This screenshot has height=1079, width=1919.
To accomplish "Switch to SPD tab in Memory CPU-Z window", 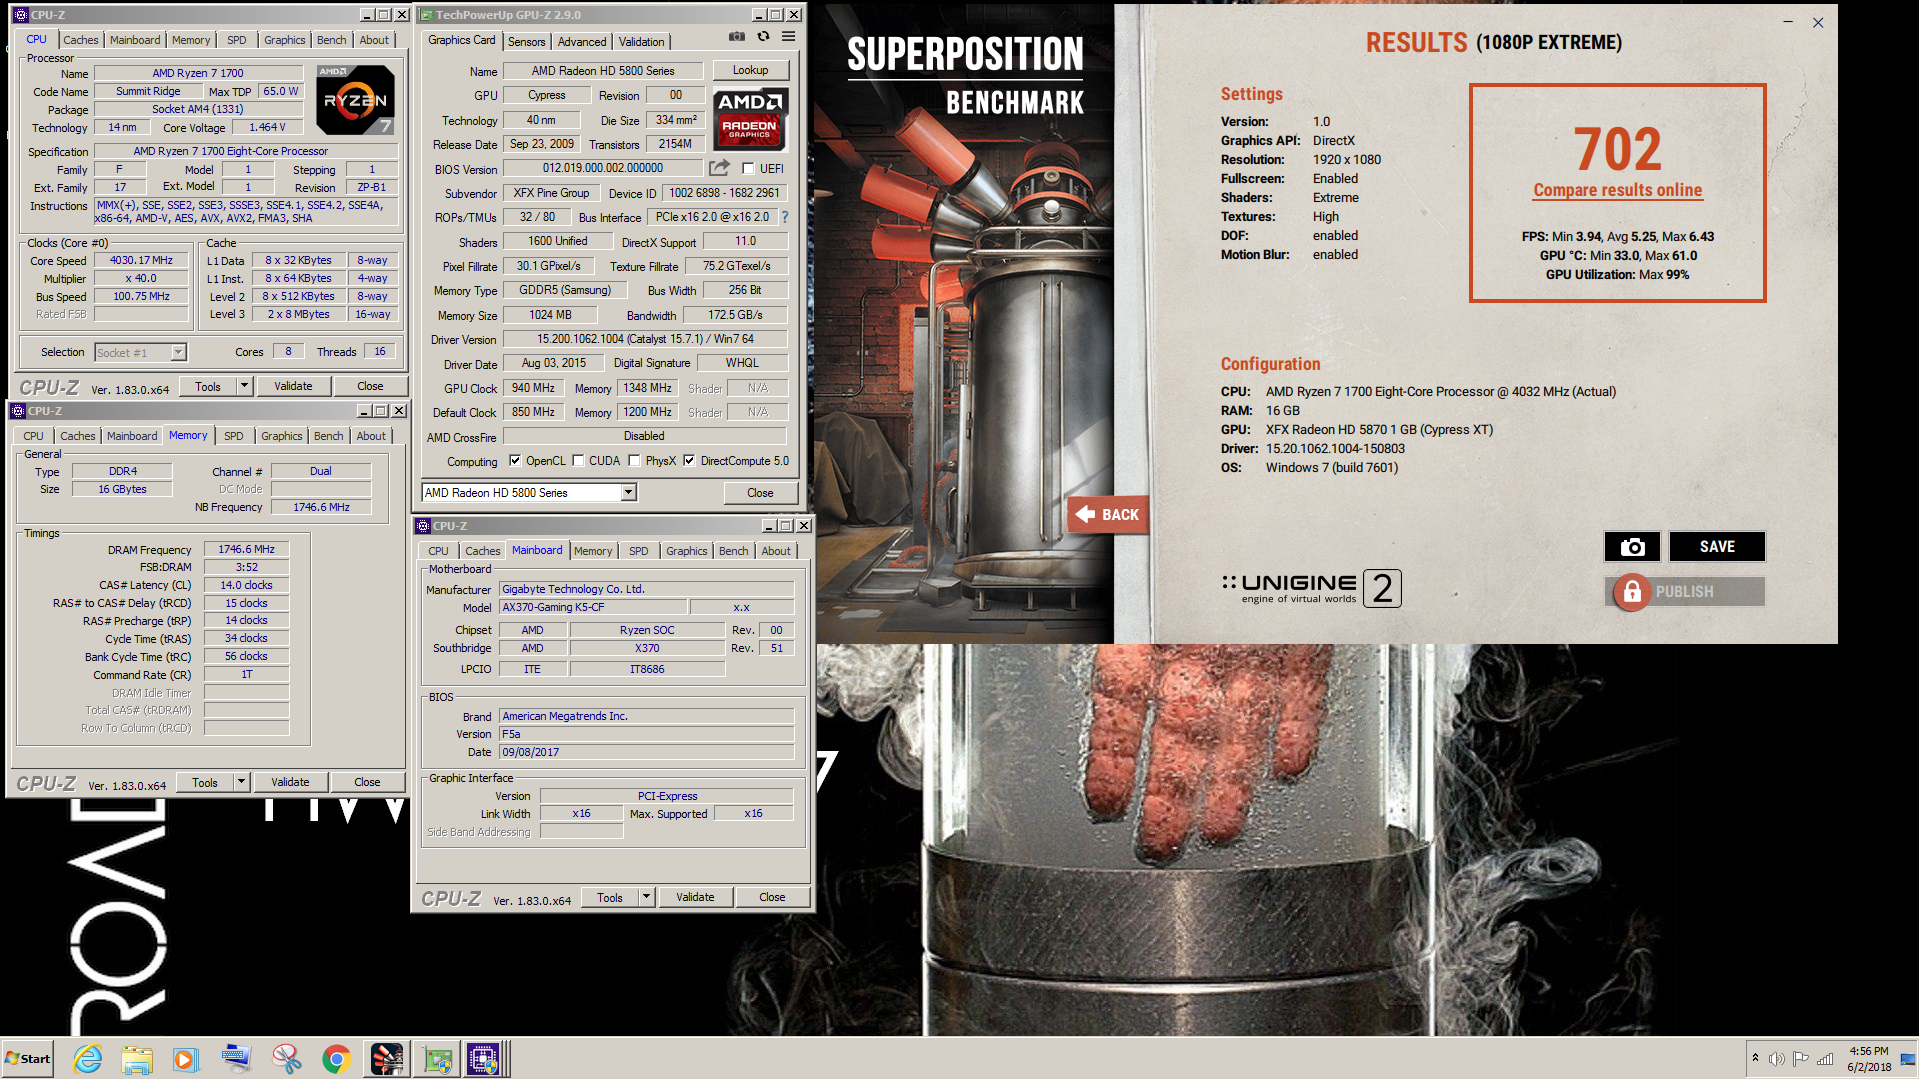I will (x=234, y=436).
